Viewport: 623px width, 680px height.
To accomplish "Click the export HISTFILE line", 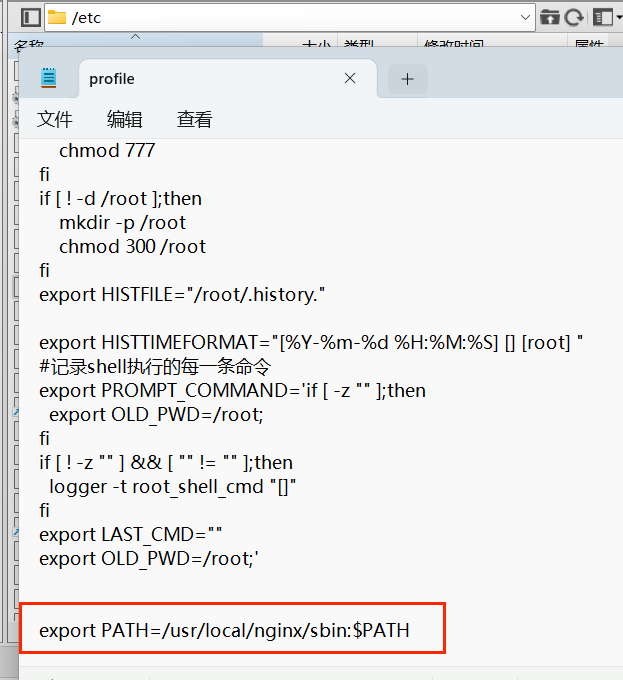I will pos(182,295).
